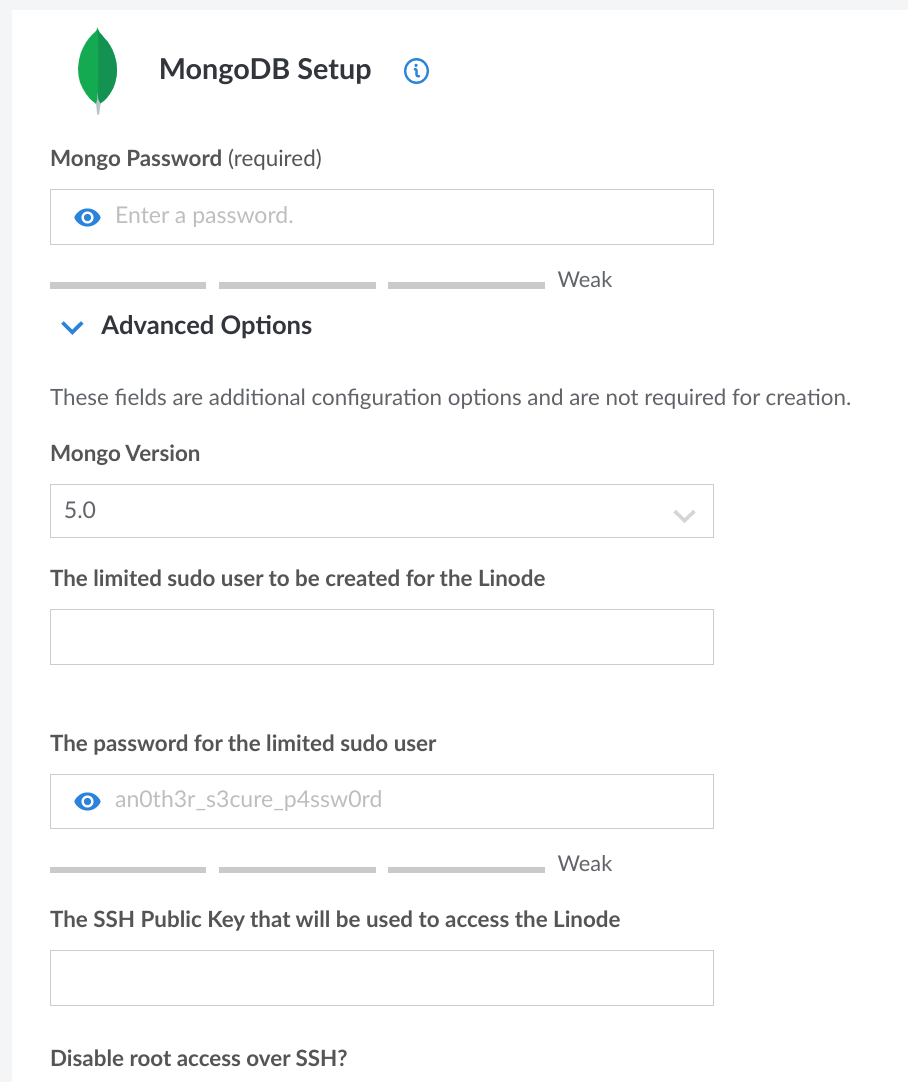Focus the Mongo Password input field

pos(410,217)
